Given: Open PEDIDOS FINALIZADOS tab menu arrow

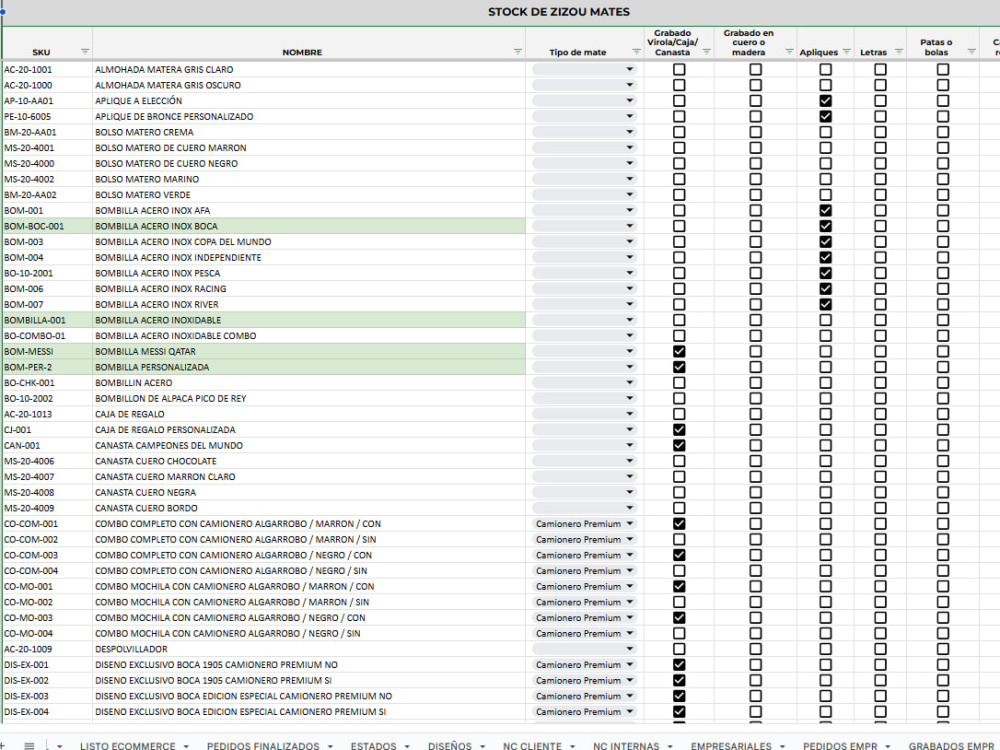Looking at the screenshot, I should 330,746.
